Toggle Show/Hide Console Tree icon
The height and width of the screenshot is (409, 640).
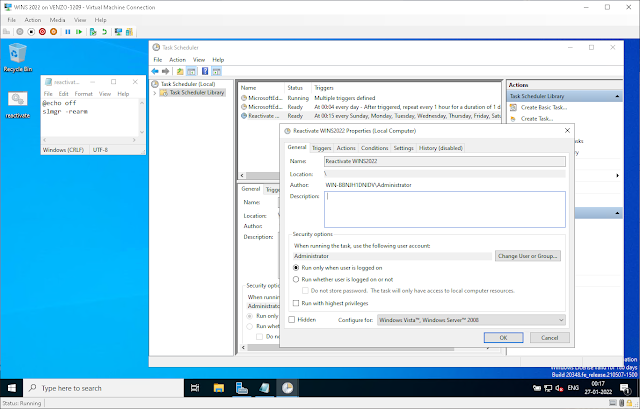coord(191,71)
